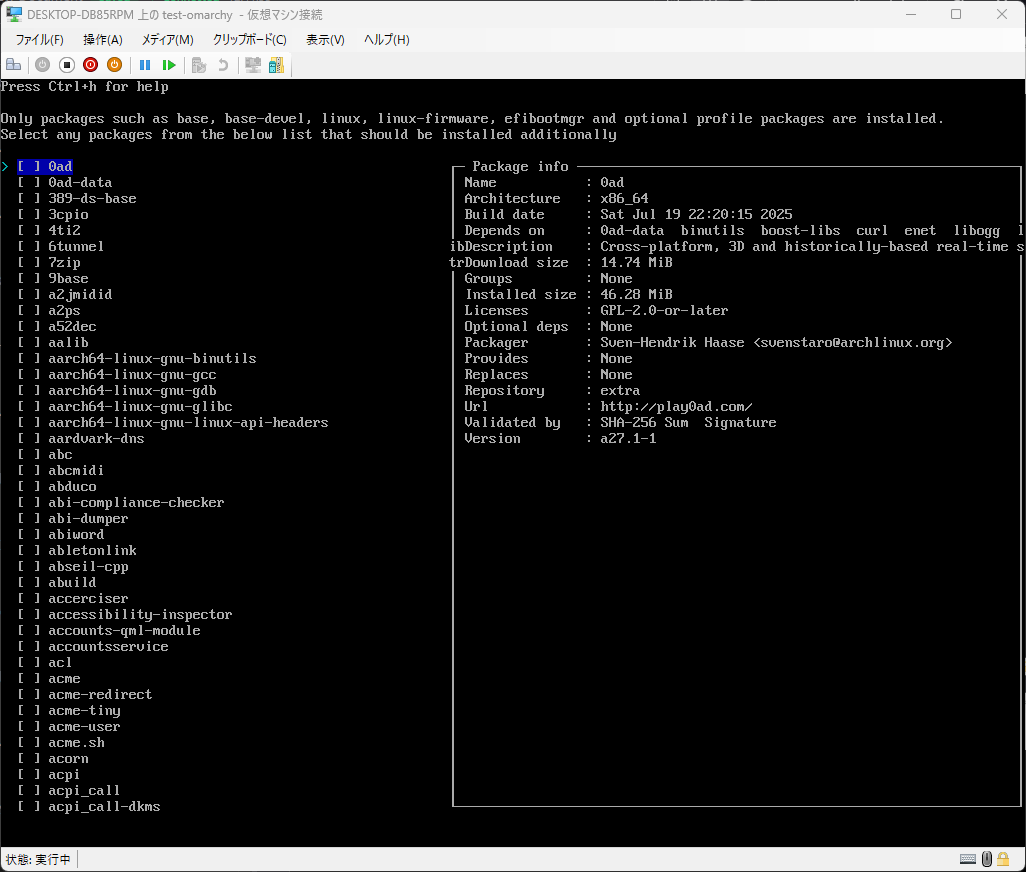Image resolution: width=1026 pixels, height=872 pixels.
Task: Reset the VM with the green play icon
Action: 169,65
